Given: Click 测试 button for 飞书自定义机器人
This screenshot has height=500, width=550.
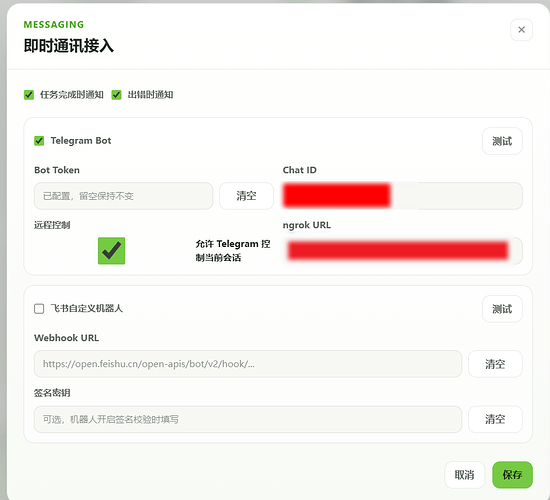Looking at the screenshot, I should 502,309.
